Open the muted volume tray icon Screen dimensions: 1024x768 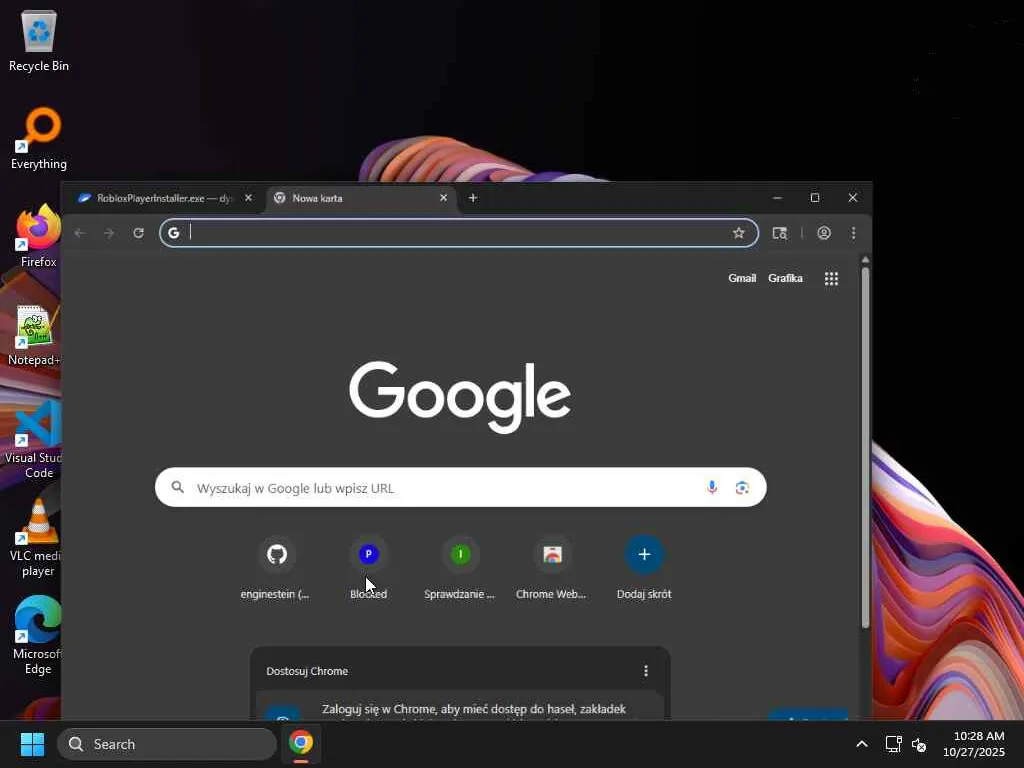[920, 744]
